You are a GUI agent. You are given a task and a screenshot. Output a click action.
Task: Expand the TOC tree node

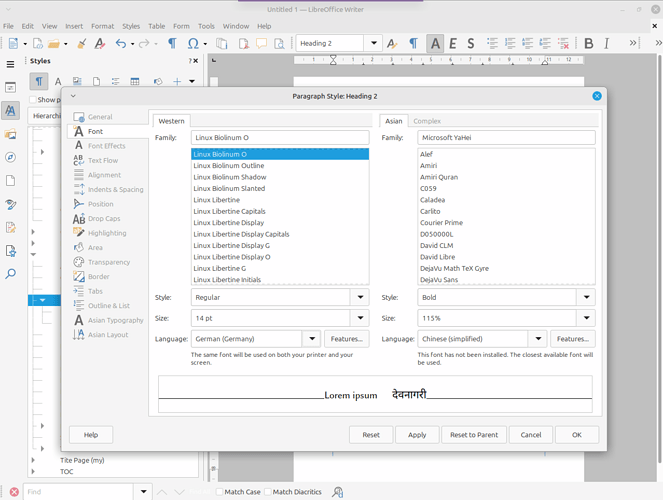[33, 471]
